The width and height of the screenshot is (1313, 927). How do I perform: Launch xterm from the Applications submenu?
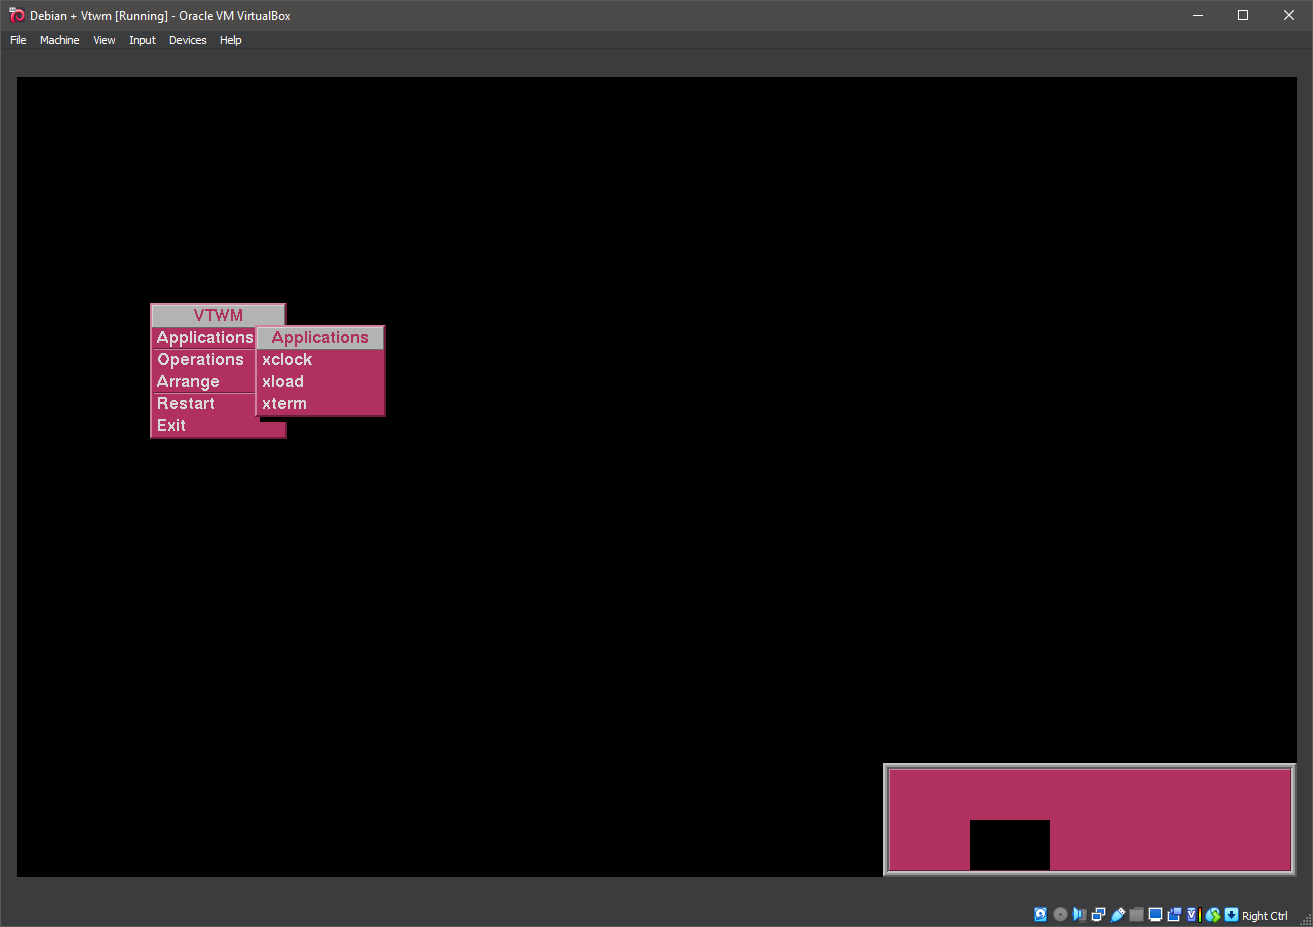coord(284,403)
